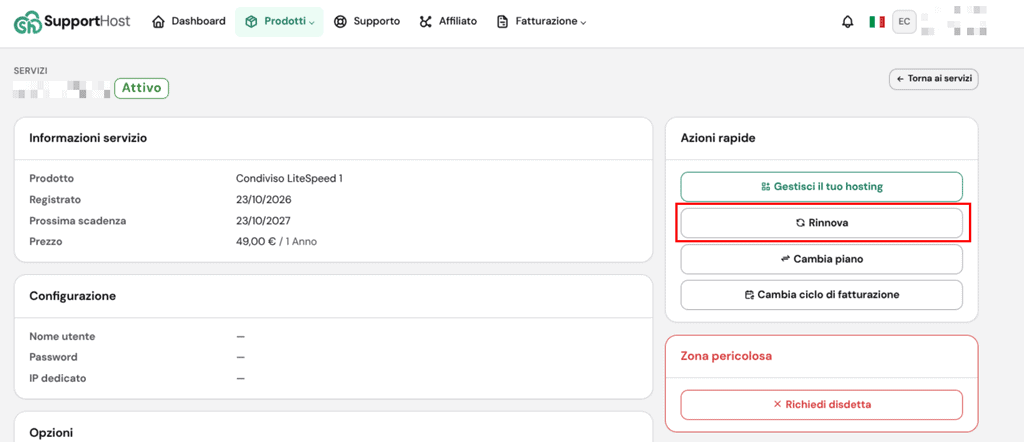Click the Italian flag language icon
The width and height of the screenshot is (1024, 442).
click(x=876, y=22)
